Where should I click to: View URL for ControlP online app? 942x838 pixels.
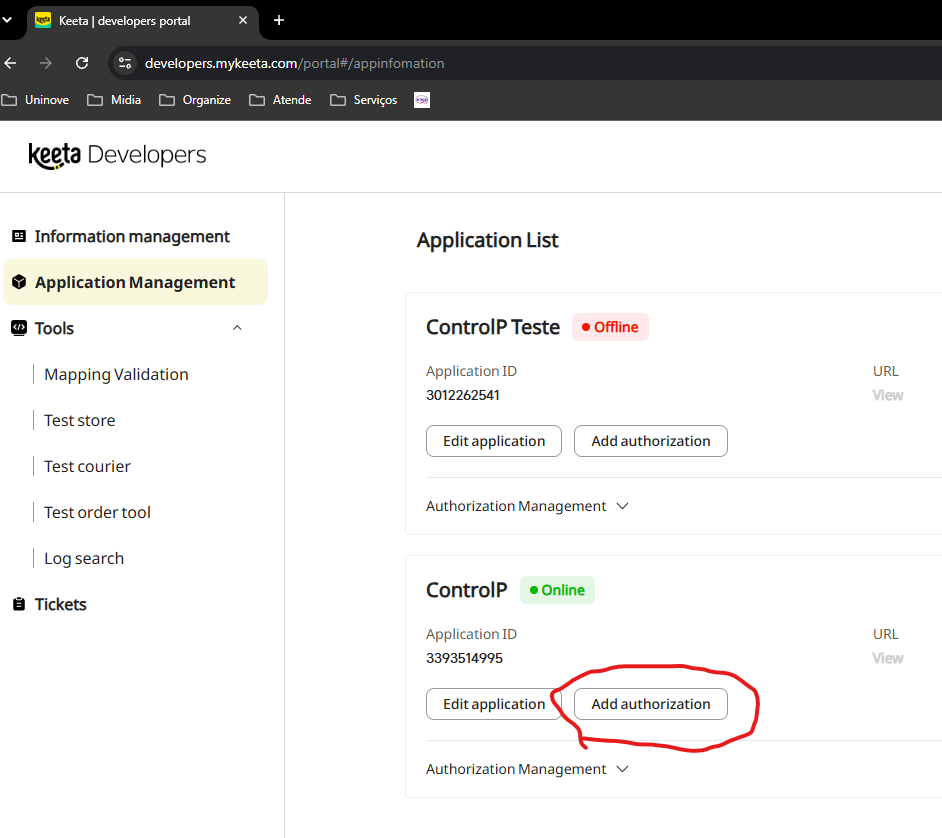888,658
